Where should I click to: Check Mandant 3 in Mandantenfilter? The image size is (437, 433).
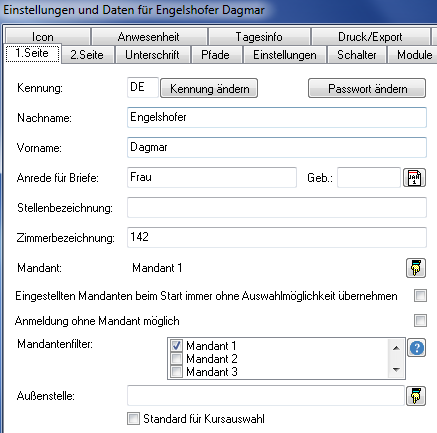(x=176, y=371)
